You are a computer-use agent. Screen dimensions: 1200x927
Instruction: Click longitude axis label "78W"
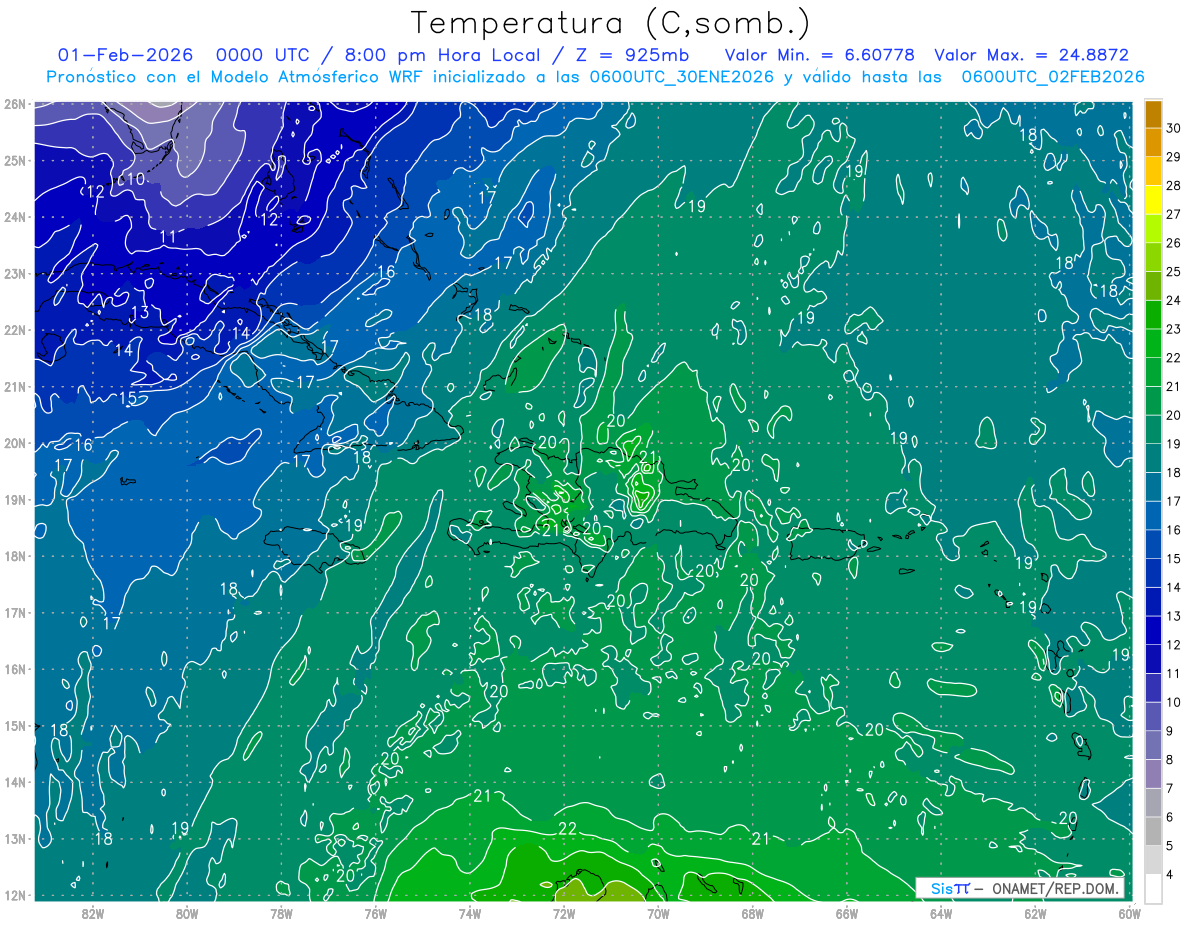click(x=281, y=912)
